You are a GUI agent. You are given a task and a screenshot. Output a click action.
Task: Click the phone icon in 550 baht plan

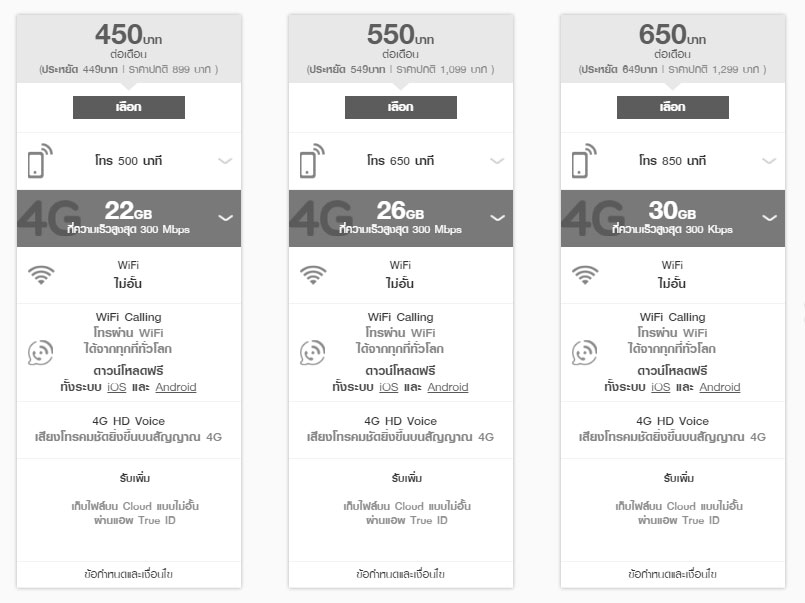click(312, 161)
